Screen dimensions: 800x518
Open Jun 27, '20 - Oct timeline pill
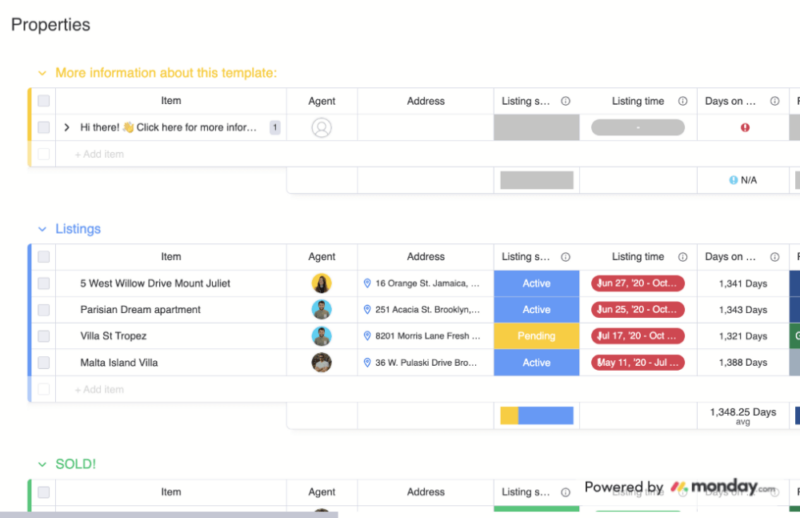coord(638,283)
